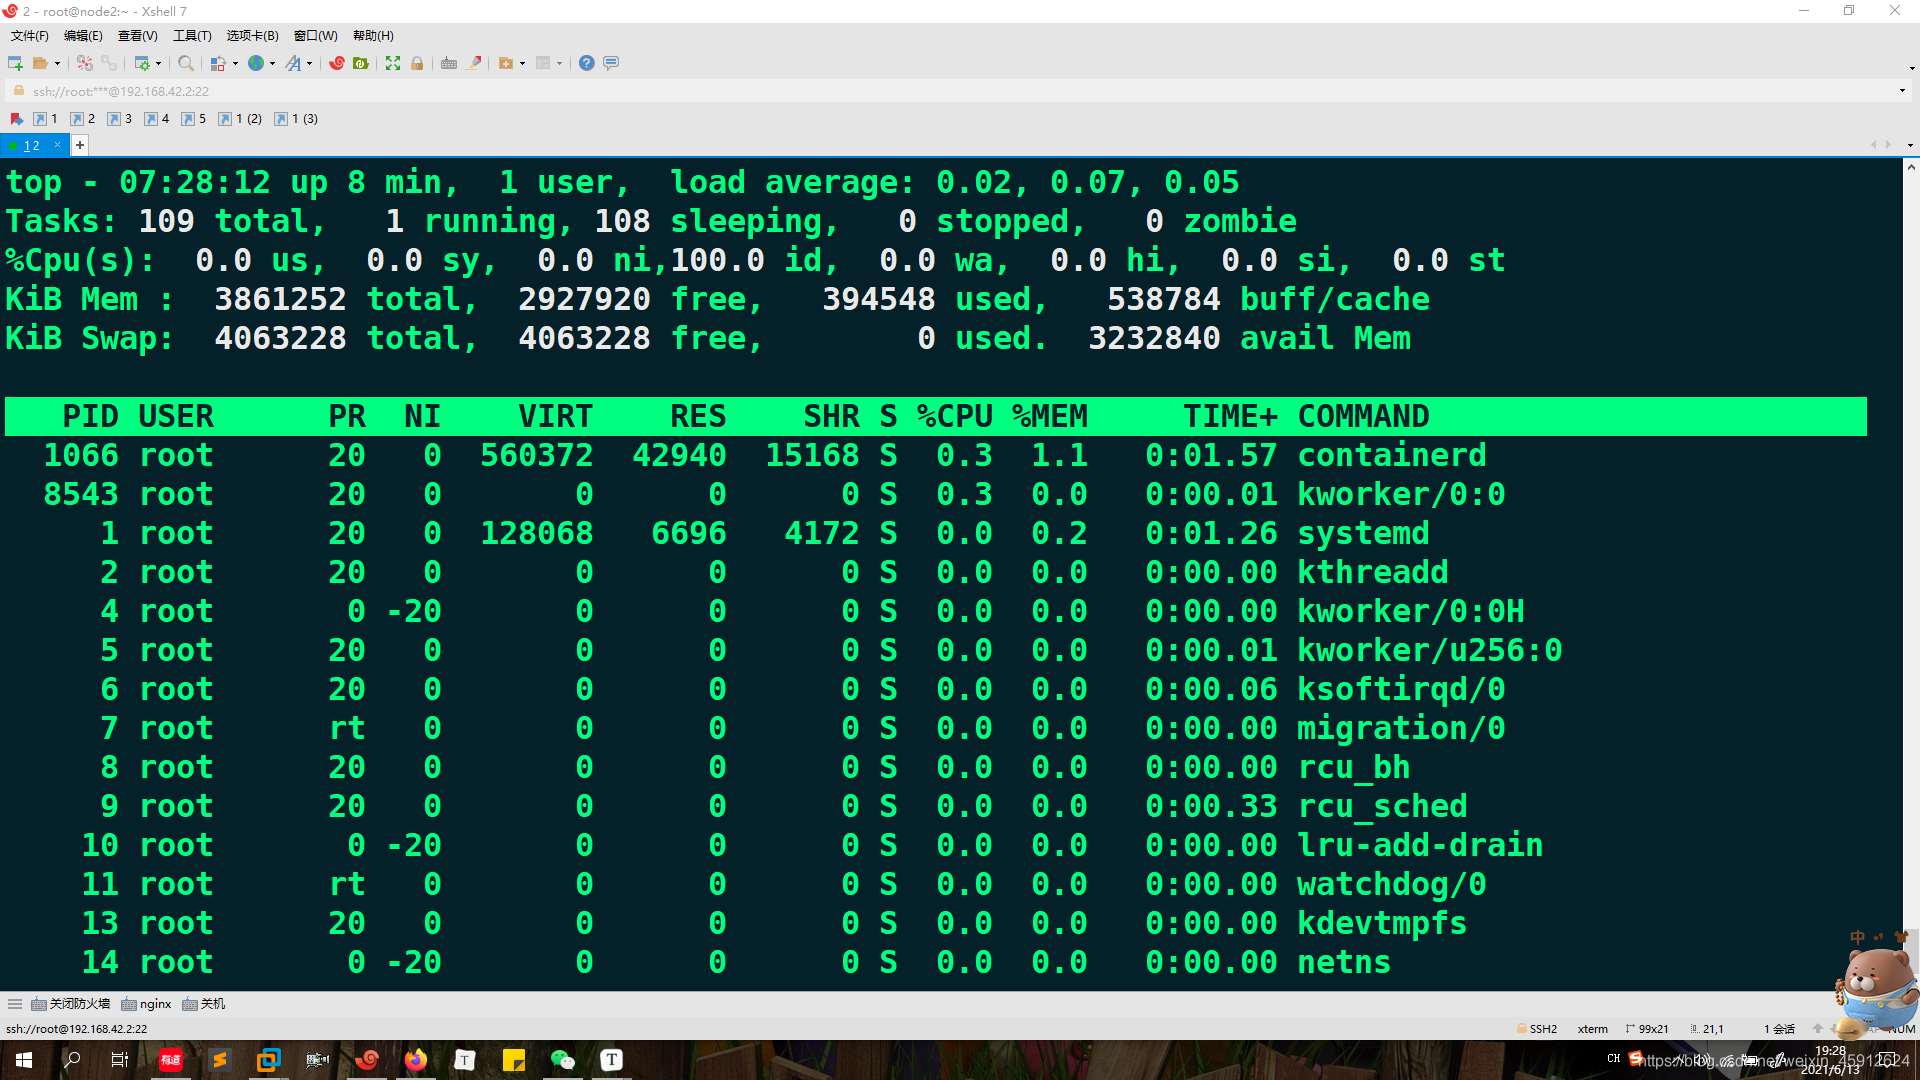The width and height of the screenshot is (1920, 1080).
Task: Open the virtual keyboard icon
Action: 449,63
